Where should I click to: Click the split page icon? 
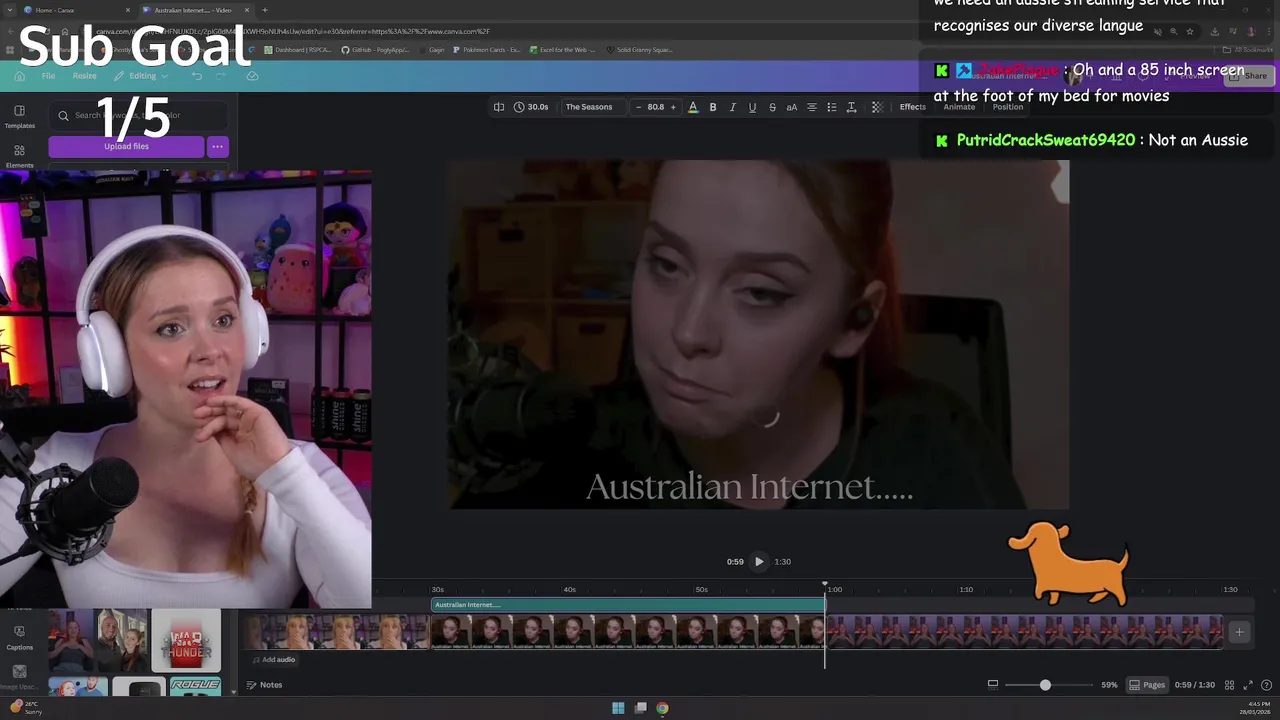coord(499,107)
